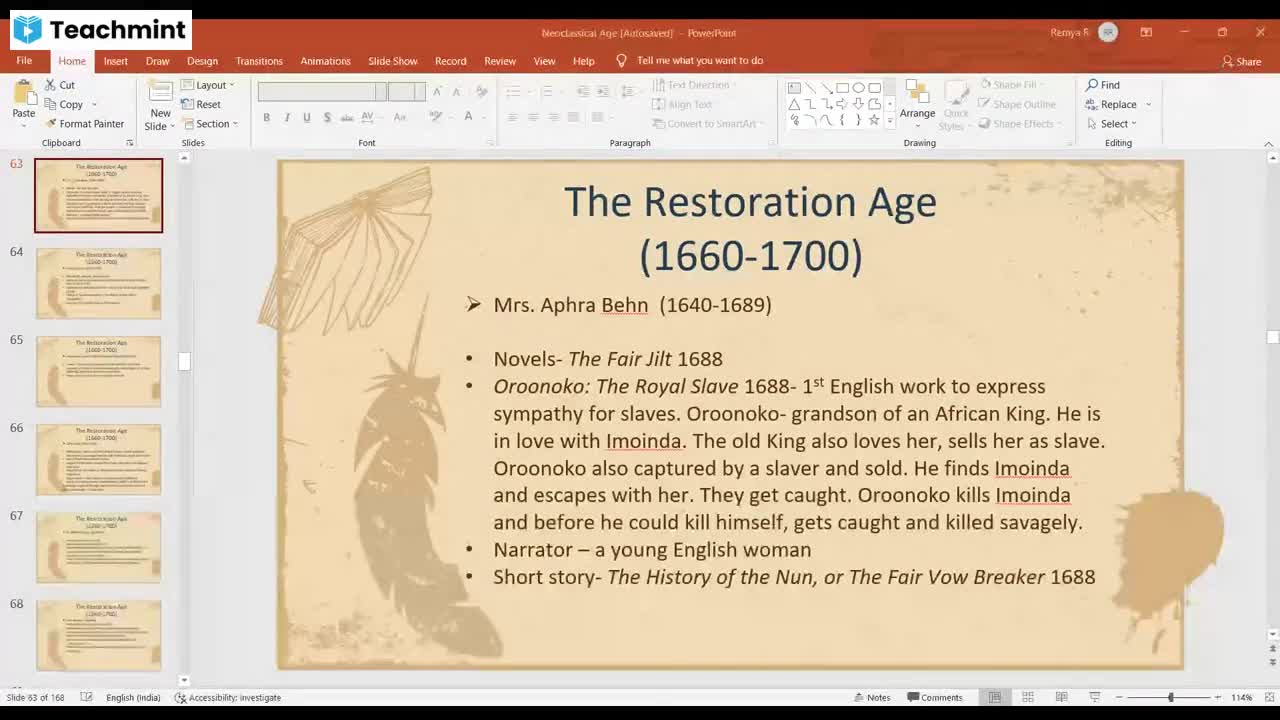Viewport: 1280px width, 720px height.
Task: Toggle Strikethrough formatting
Action: pos(347,117)
